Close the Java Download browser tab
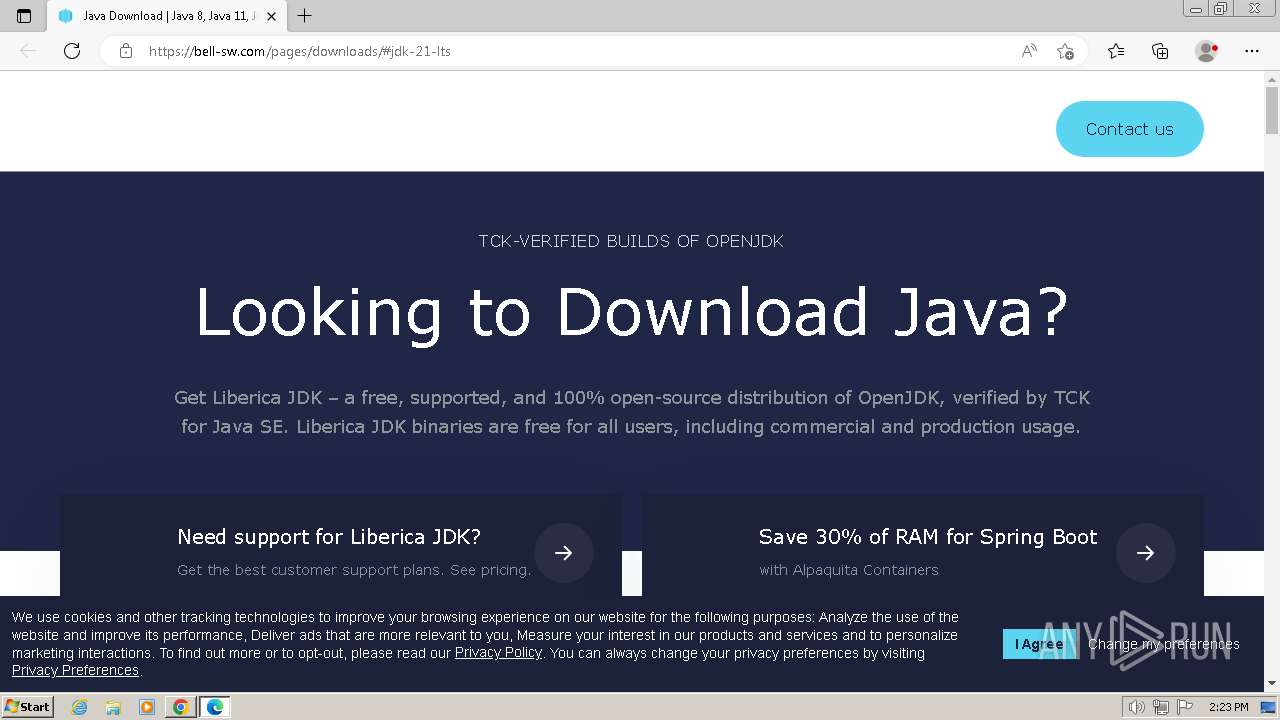 pyautogui.click(x=271, y=16)
